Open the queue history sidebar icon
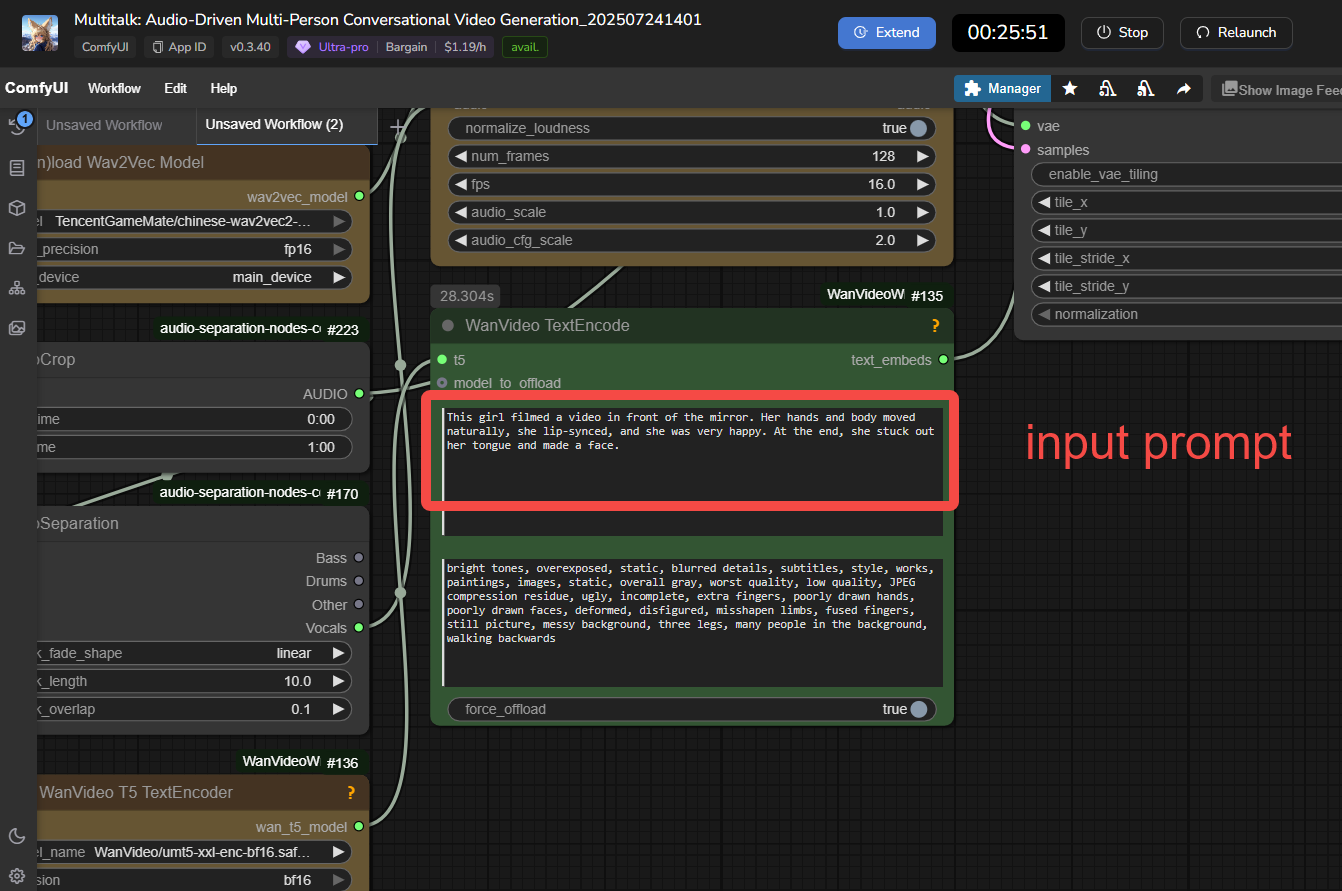 click(17, 127)
